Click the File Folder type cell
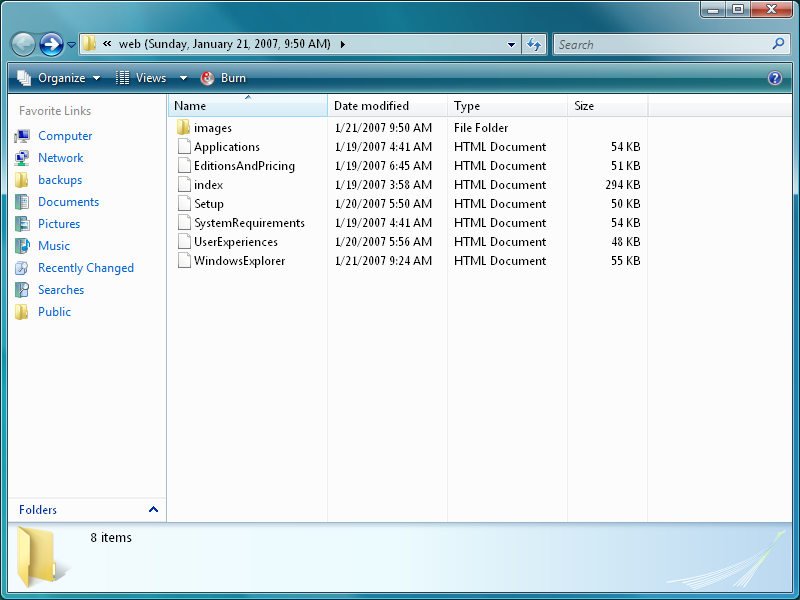The image size is (800, 600). 481,128
